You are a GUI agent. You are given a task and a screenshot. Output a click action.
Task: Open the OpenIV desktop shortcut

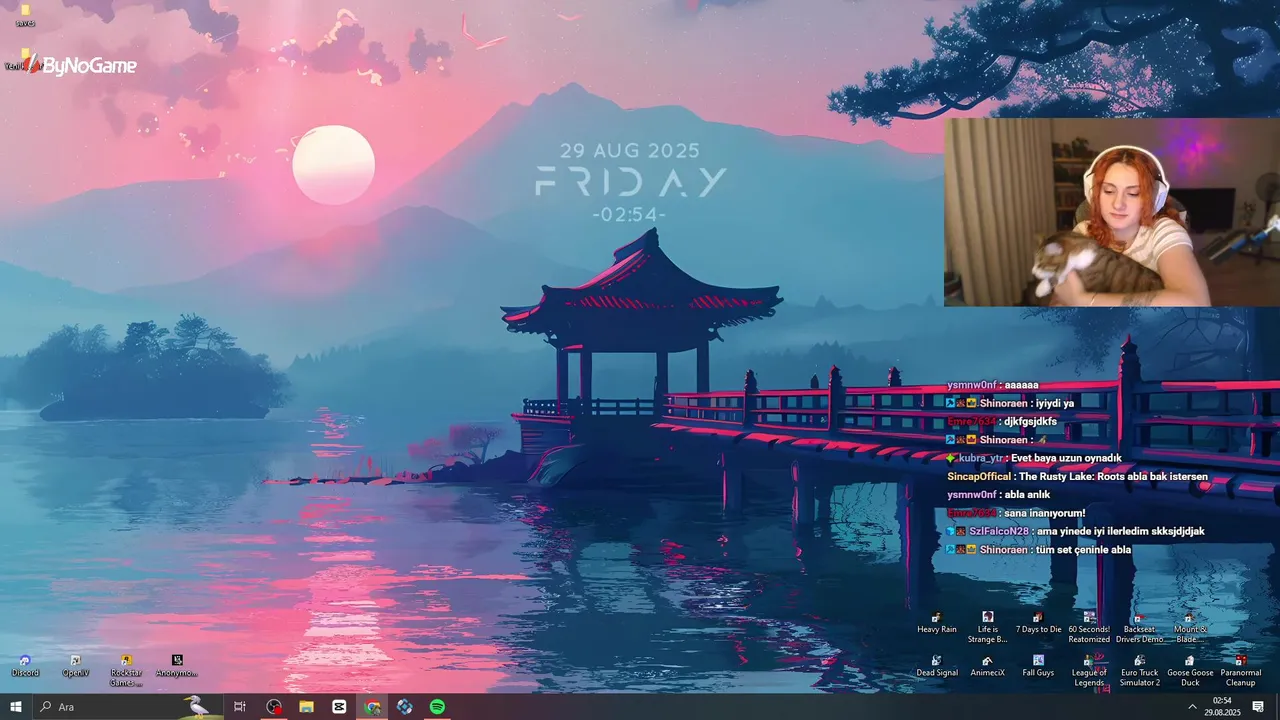[76, 667]
